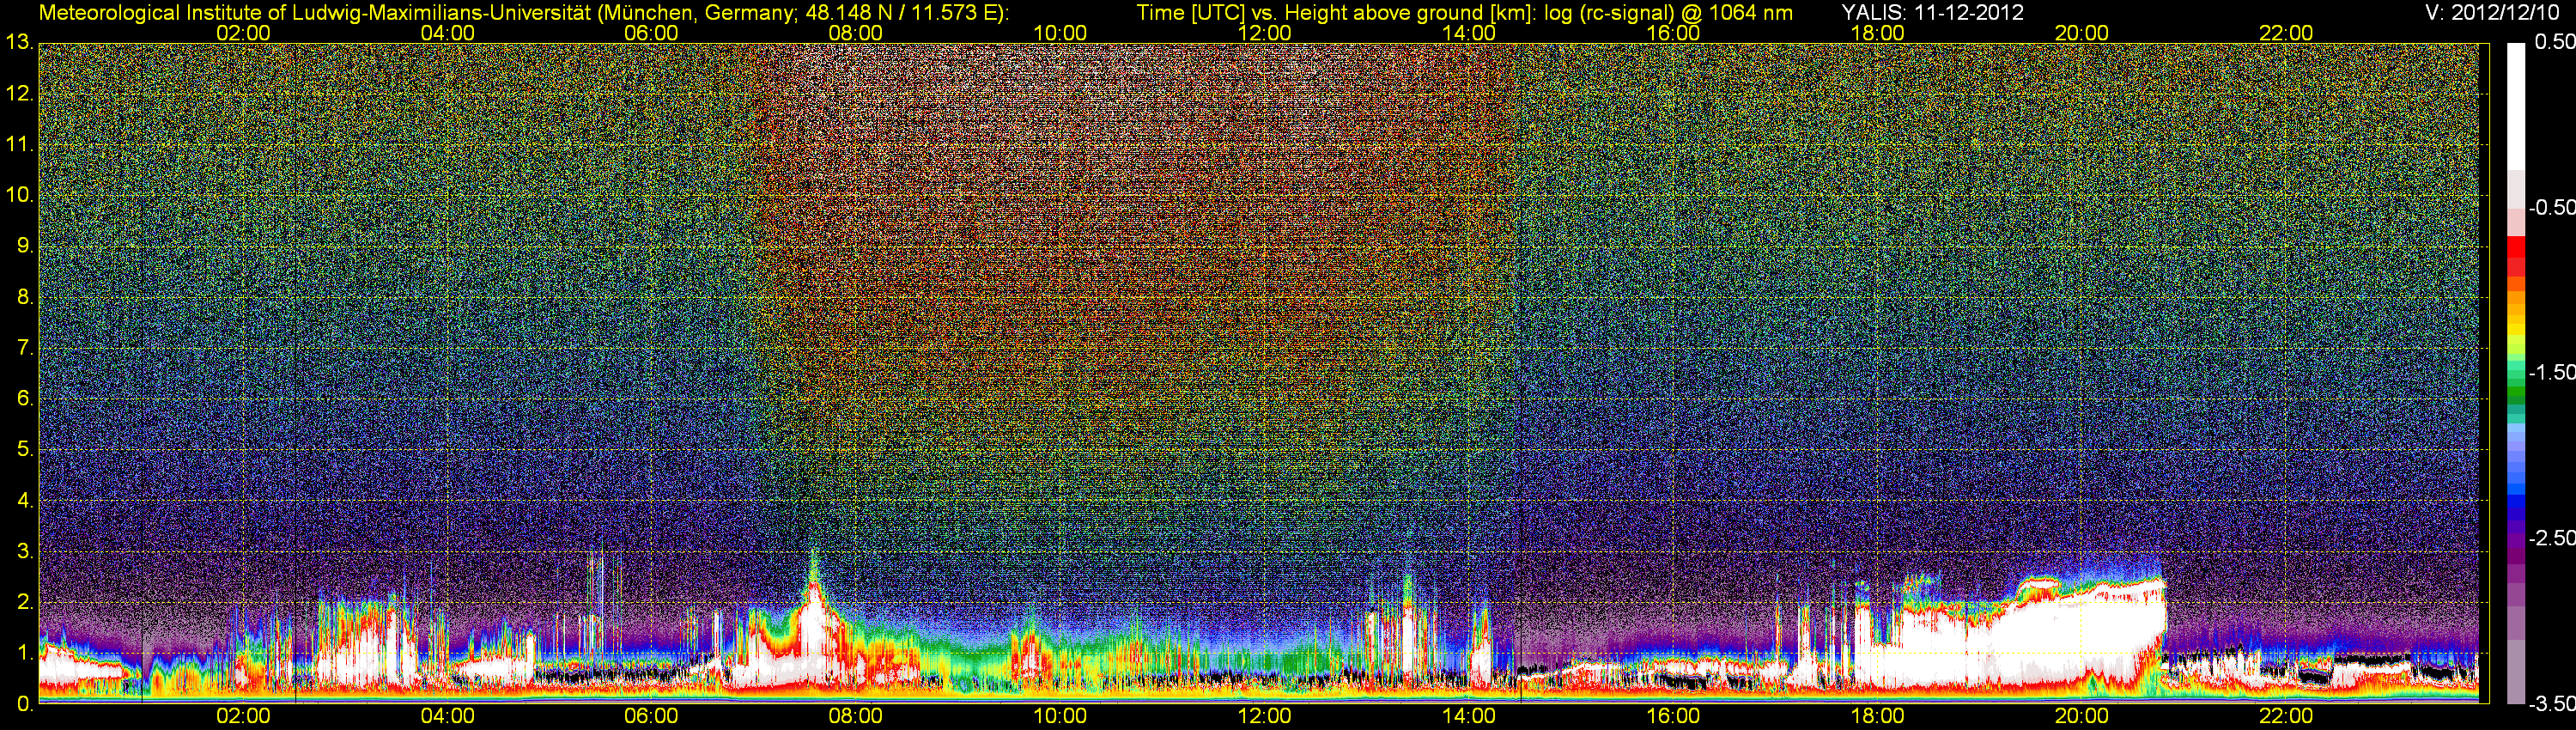
Task: Click the 12 km label on the height axis
Action: coord(18,93)
